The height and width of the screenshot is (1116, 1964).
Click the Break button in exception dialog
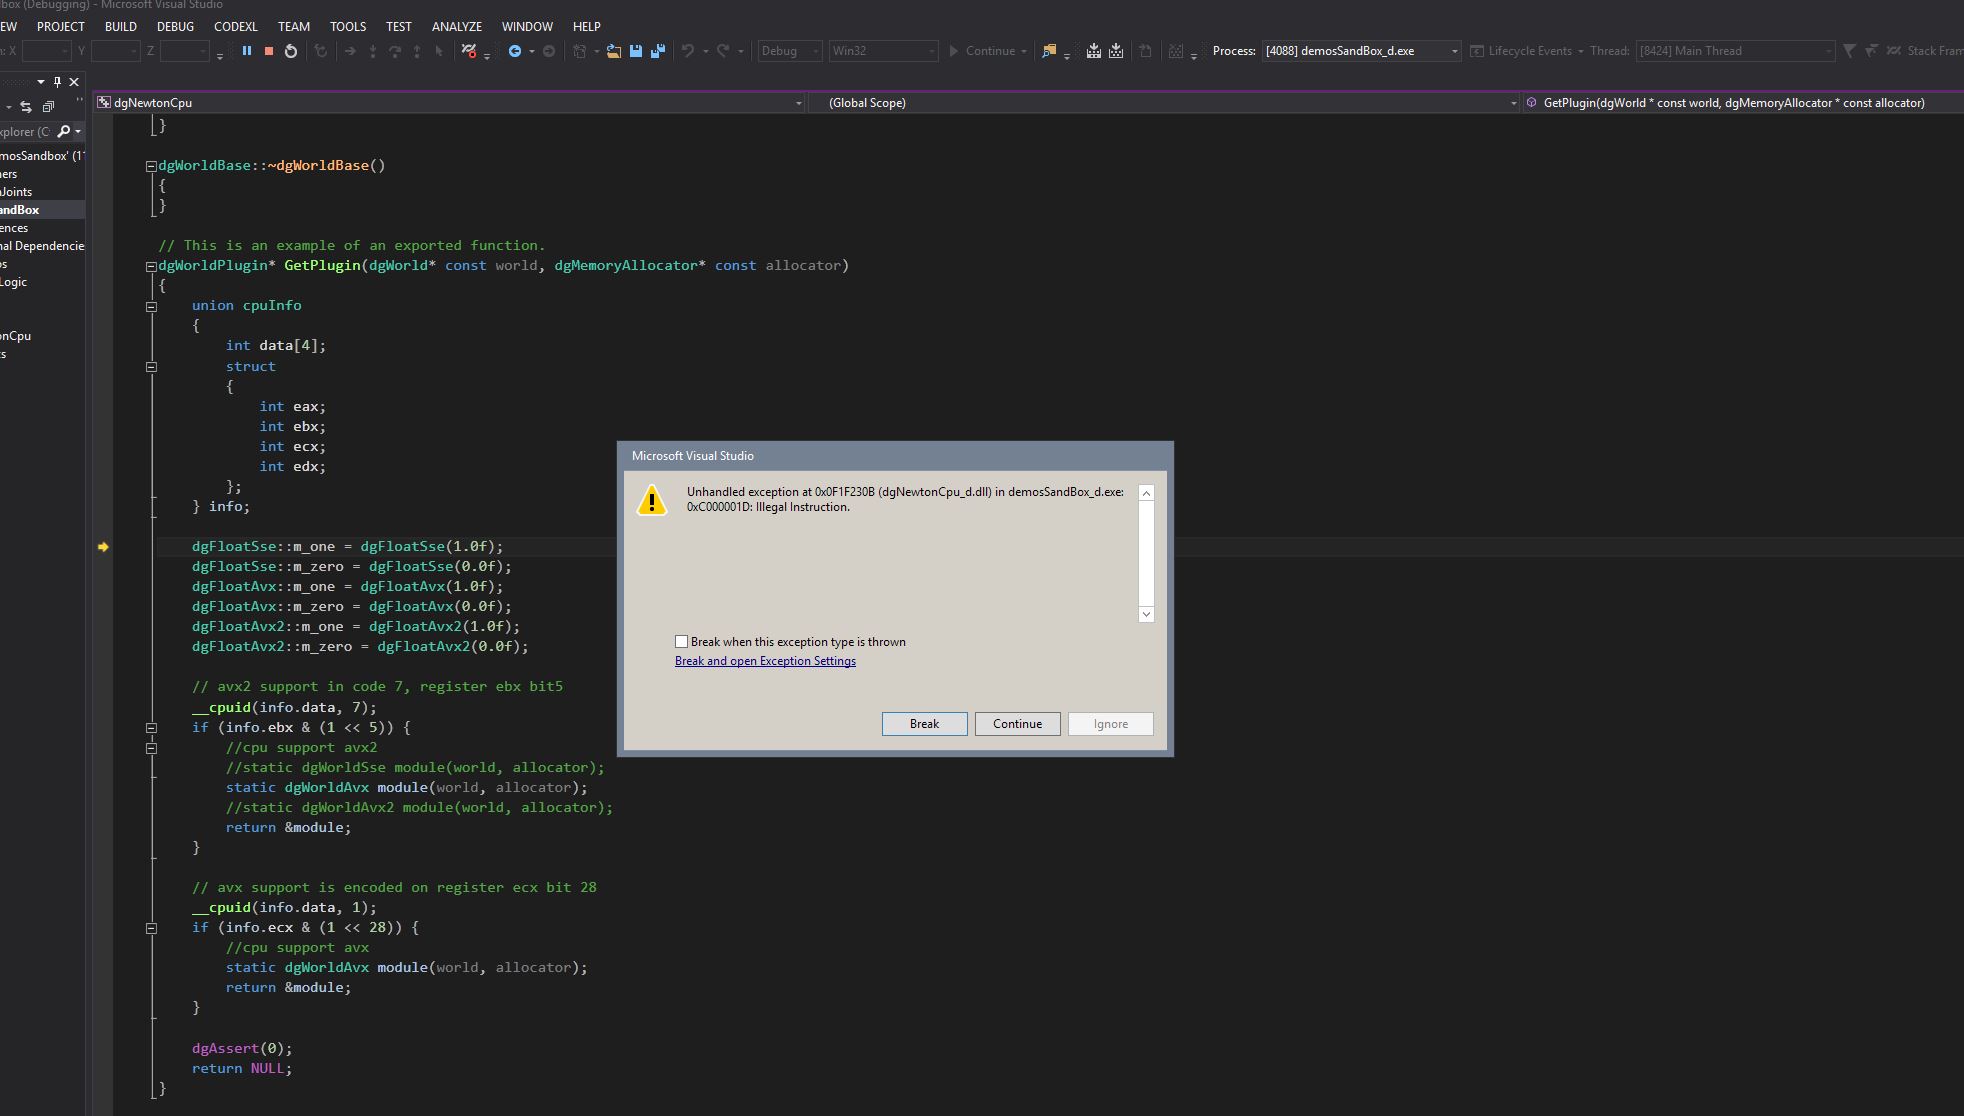924,723
